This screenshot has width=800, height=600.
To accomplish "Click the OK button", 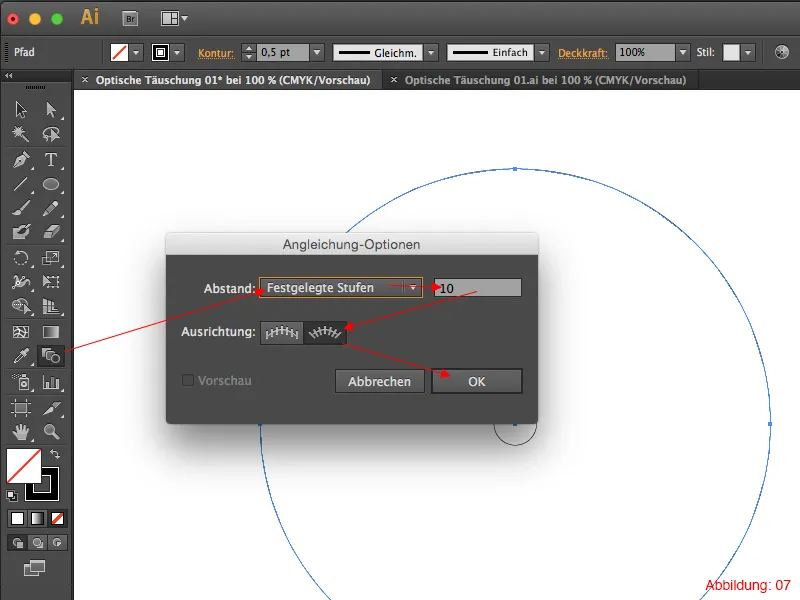I will 477,382.
